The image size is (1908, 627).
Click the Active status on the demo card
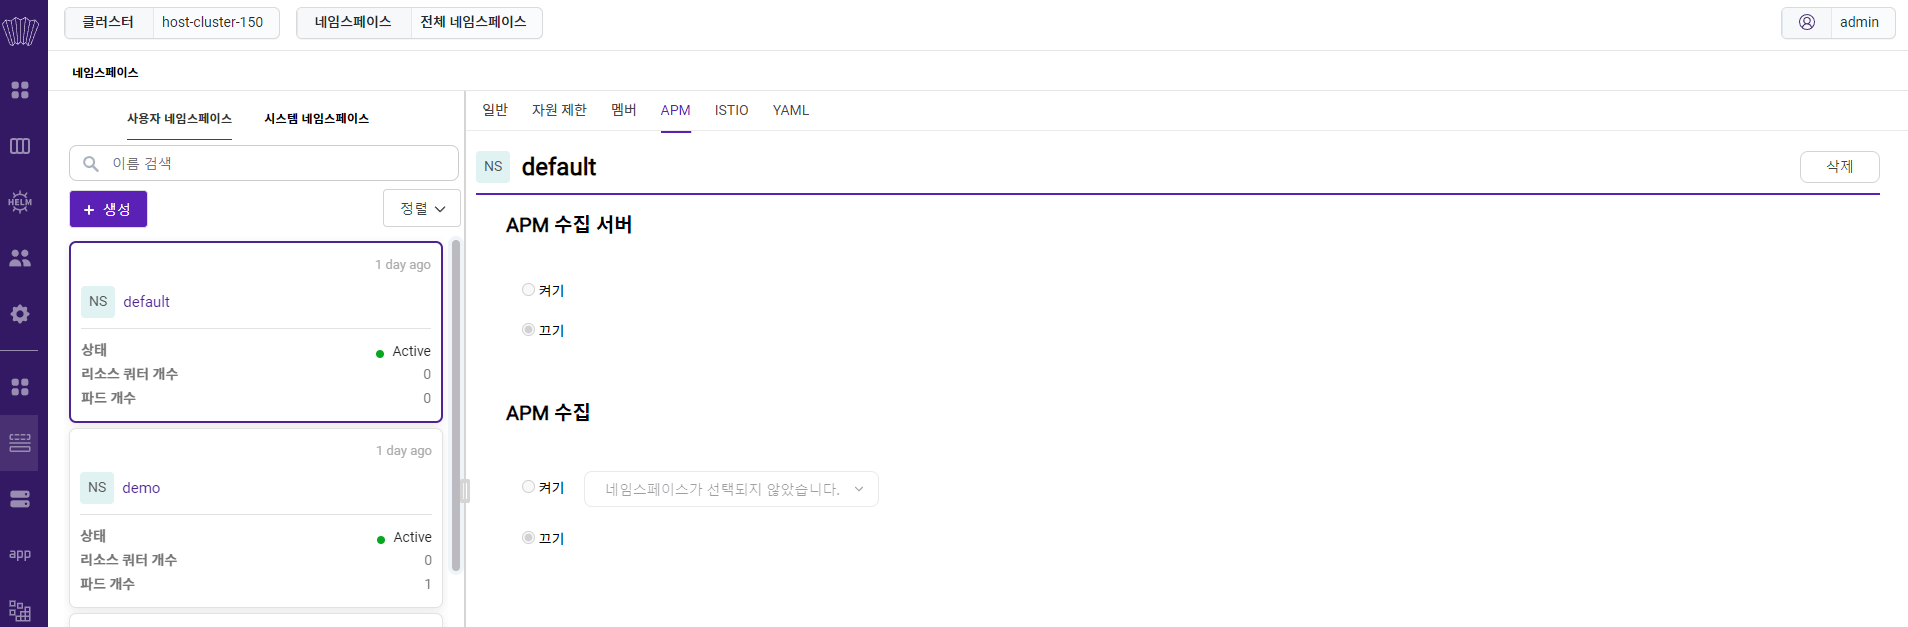(404, 538)
